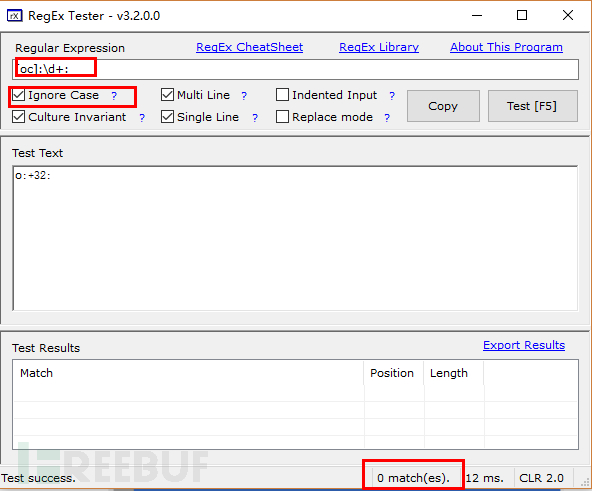592x491 pixels.
Task: Click the Copy button
Action: [443, 106]
